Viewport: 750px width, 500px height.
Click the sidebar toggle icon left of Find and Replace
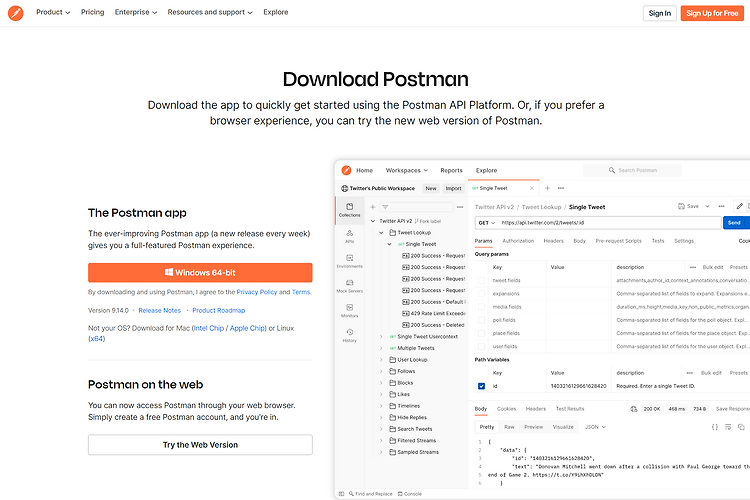pos(342,494)
